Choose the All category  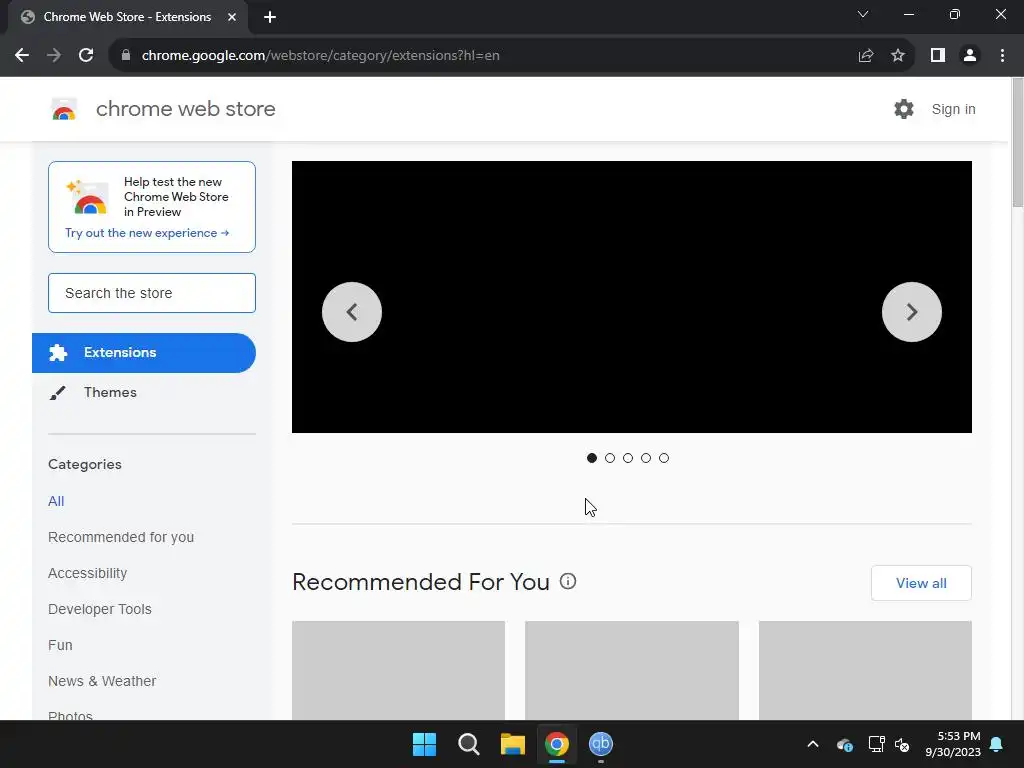click(x=56, y=501)
